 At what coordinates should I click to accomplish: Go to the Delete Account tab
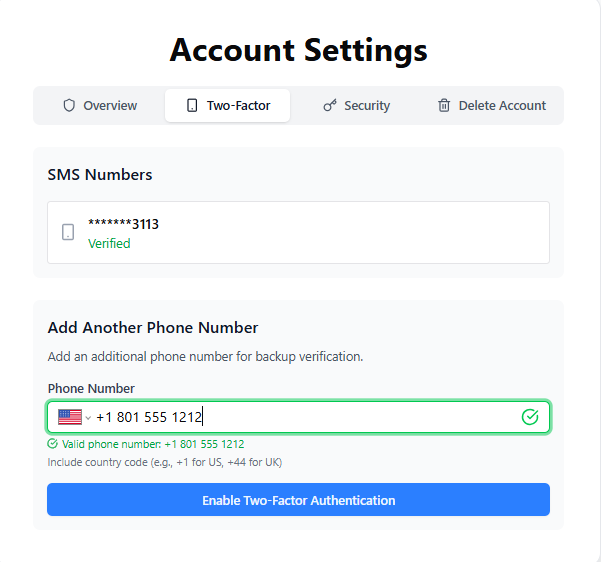coord(492,105)
